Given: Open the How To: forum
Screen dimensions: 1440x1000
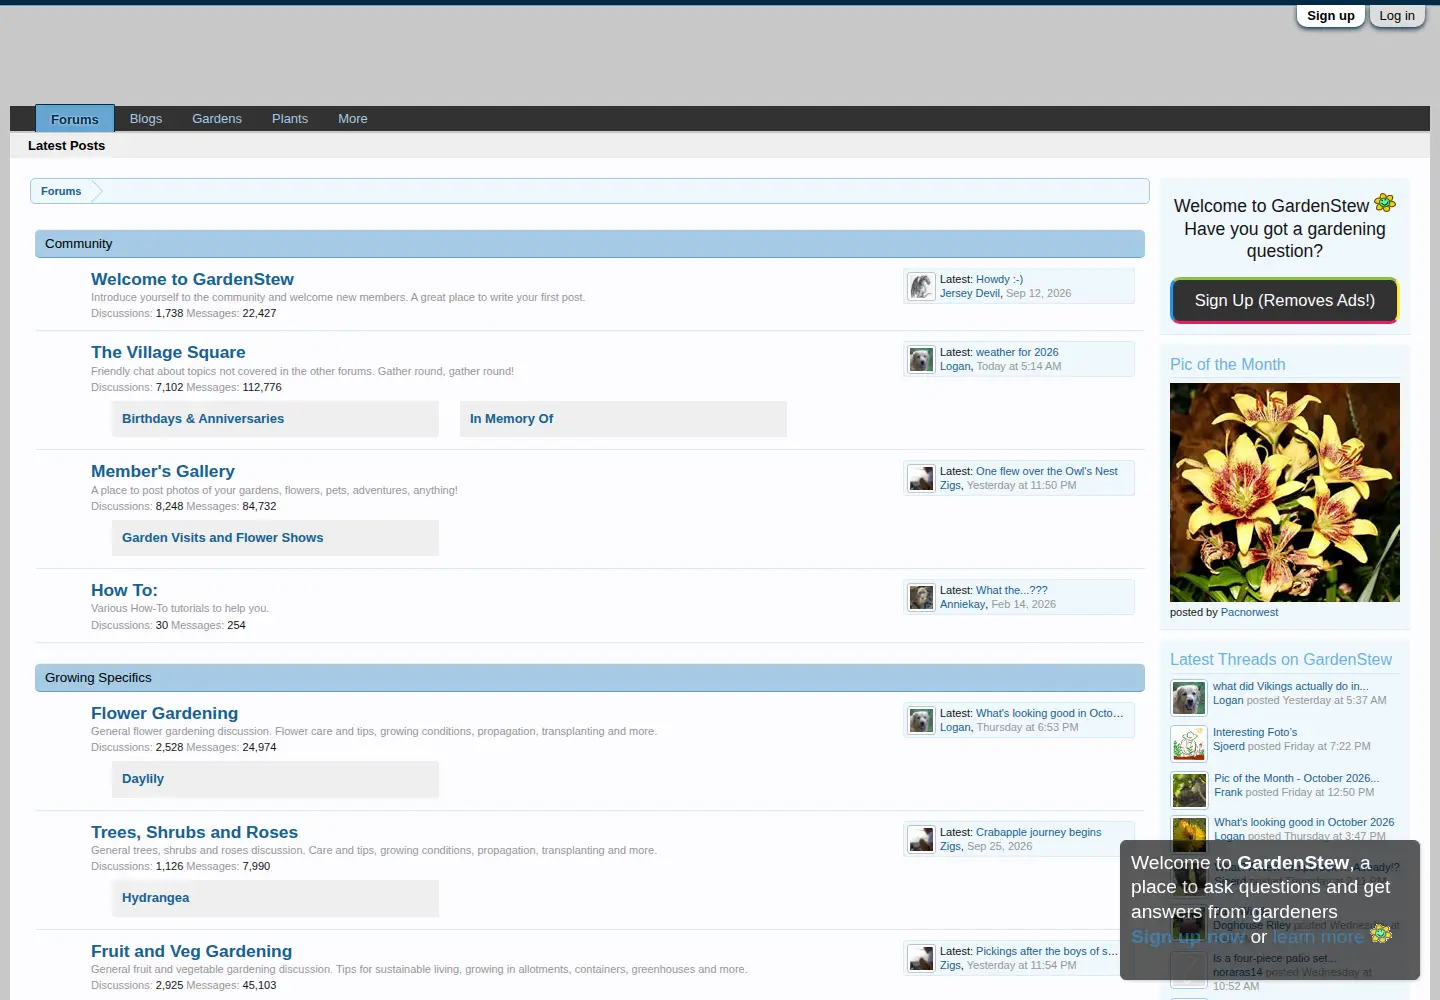Looking at the screenshot, I should 124,590.
